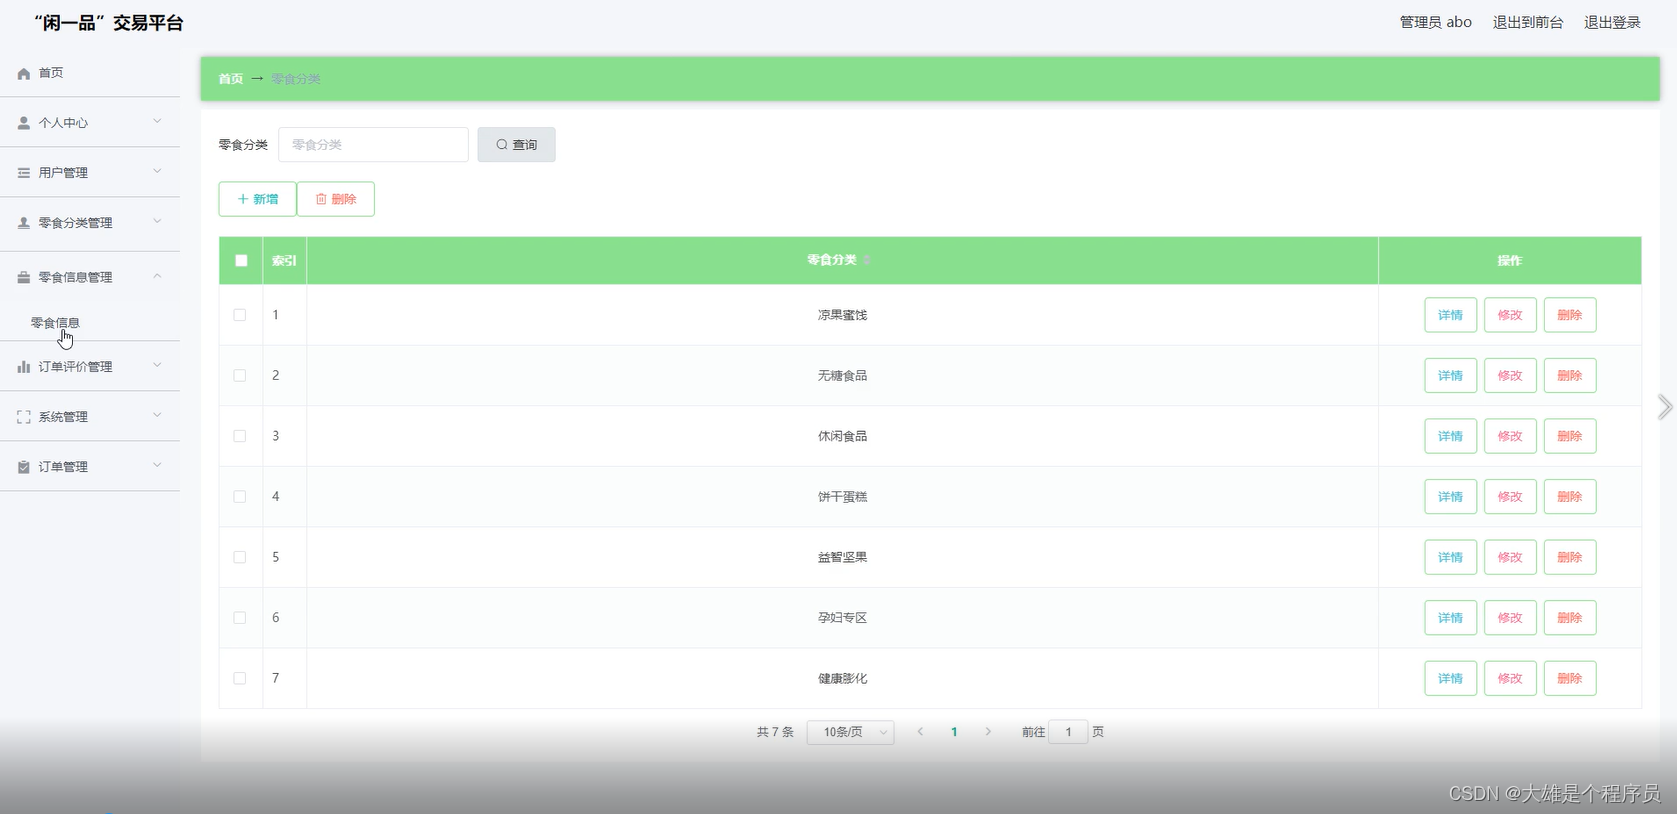Screen dimensions: 1677x814
Task: Click 删除 for 凉果蜜饯 row
Action: point(1570,315)
